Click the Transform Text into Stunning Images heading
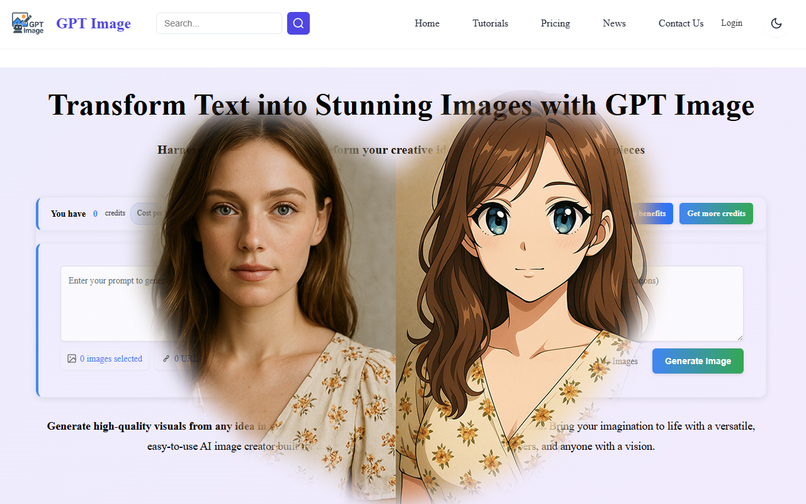This screenshot has height=504, width=806. (x=401, y=105)
